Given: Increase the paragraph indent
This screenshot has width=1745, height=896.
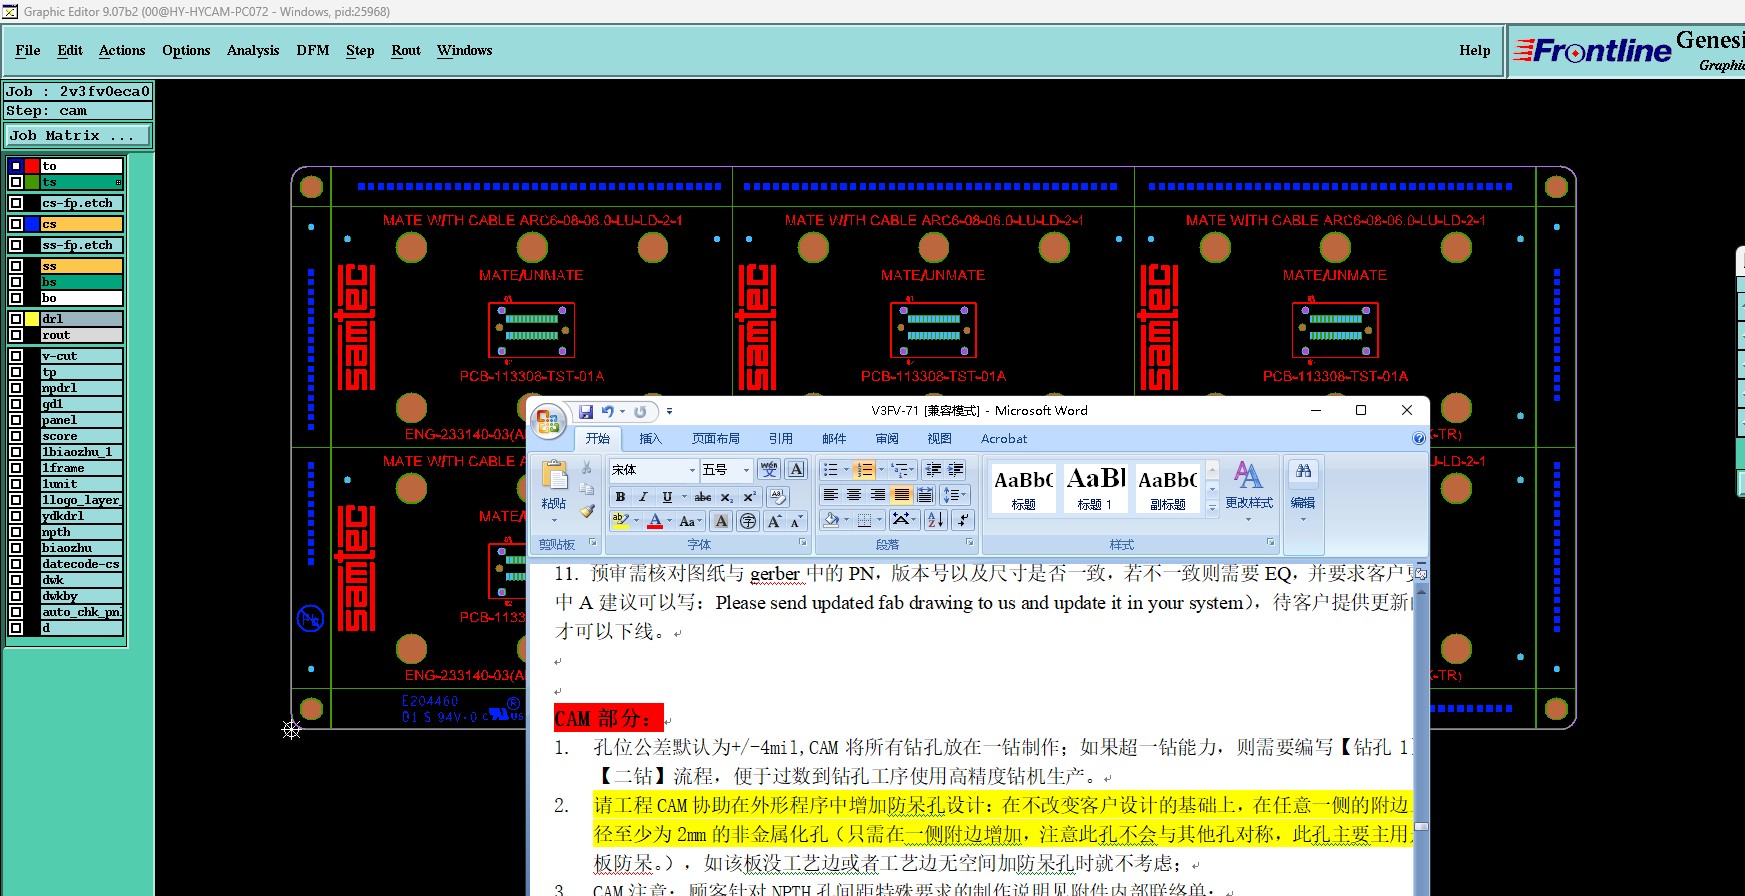Looking at the screenshot, I should pos(956,469).
